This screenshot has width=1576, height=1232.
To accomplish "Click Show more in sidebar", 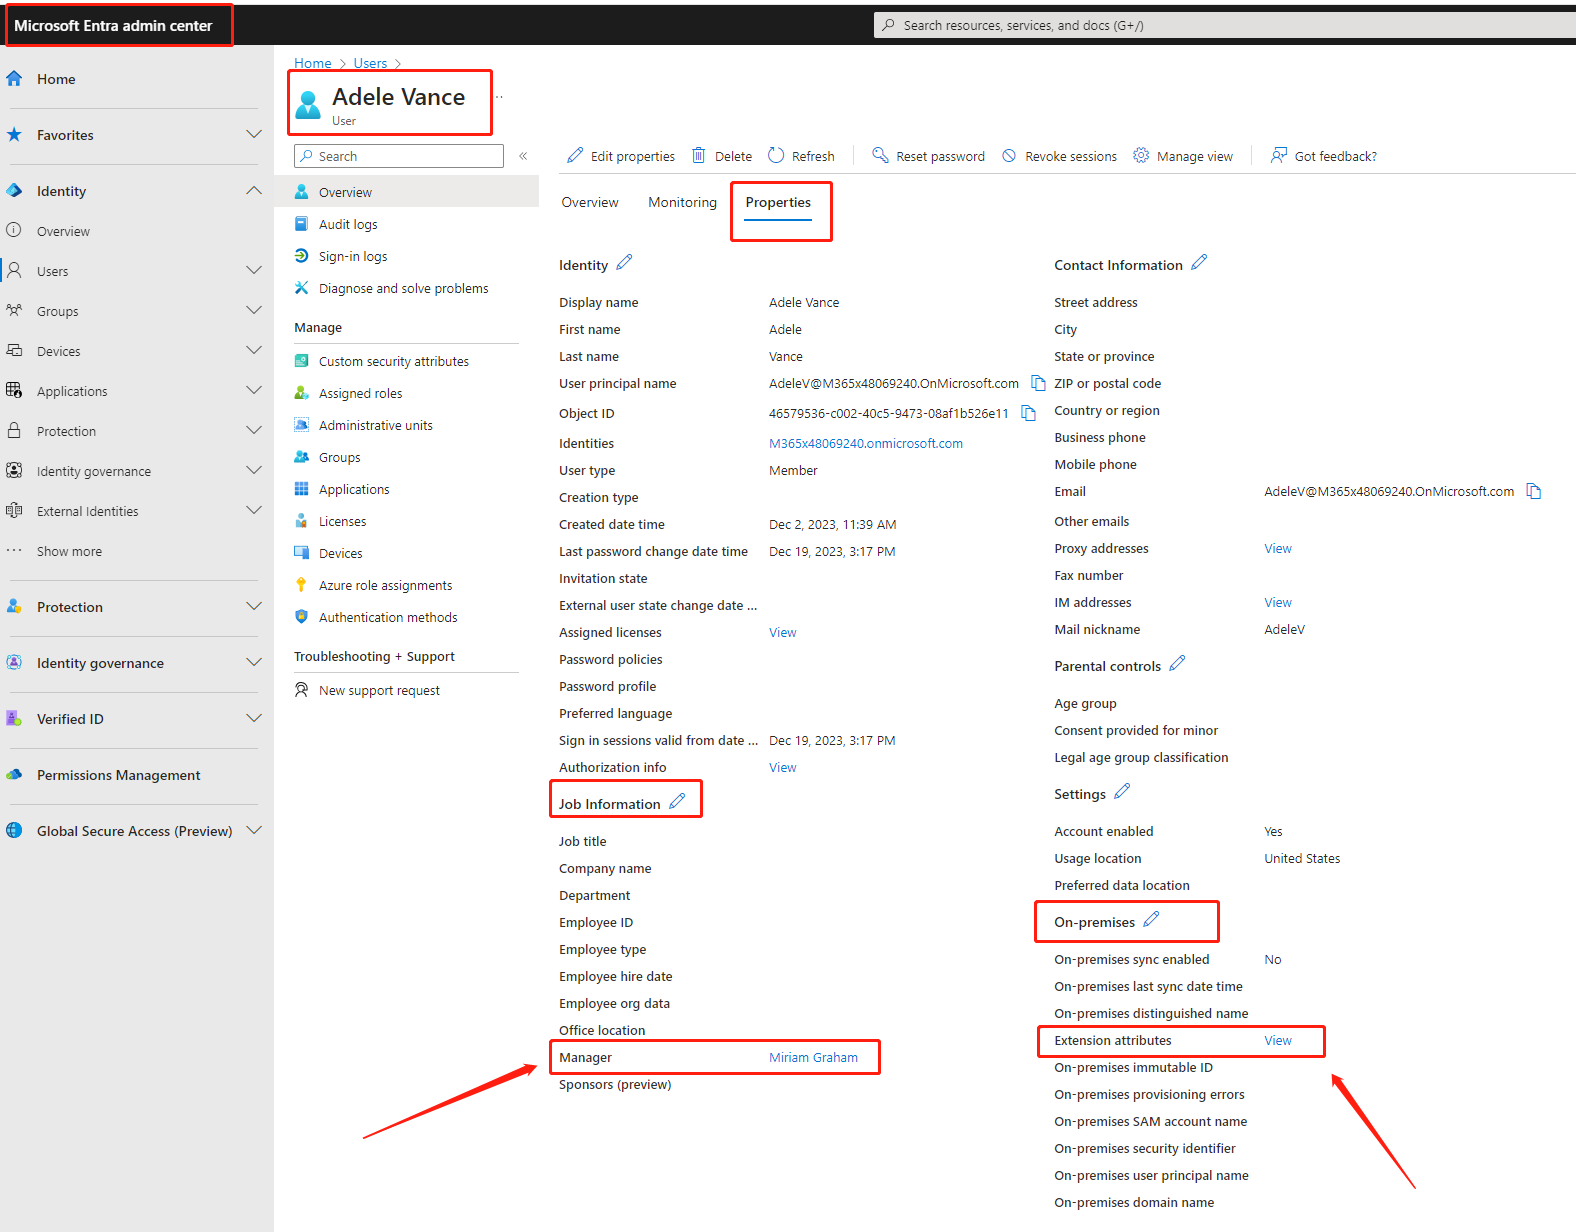I will tap(69, 551).
